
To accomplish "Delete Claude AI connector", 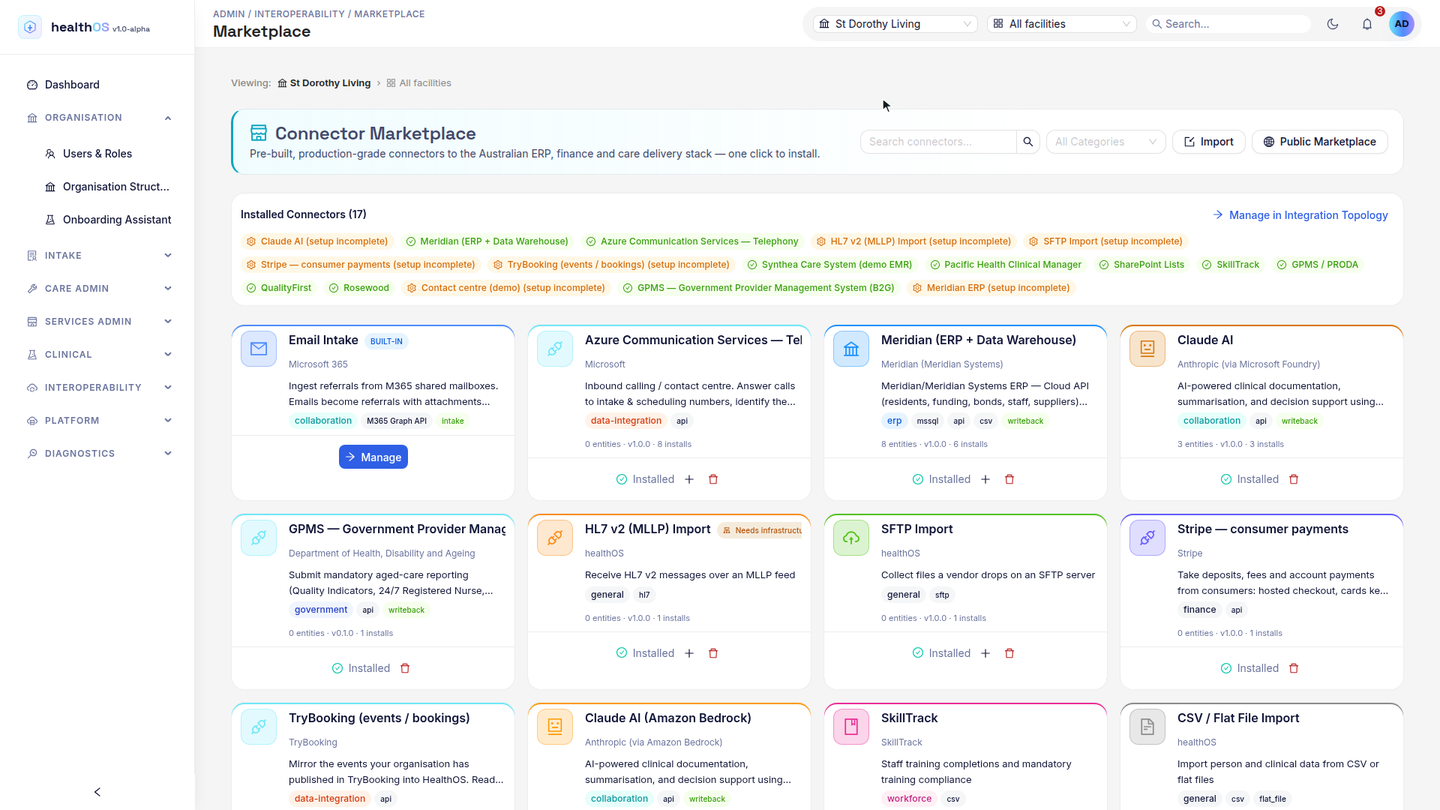I will [x=1294, y=479].
